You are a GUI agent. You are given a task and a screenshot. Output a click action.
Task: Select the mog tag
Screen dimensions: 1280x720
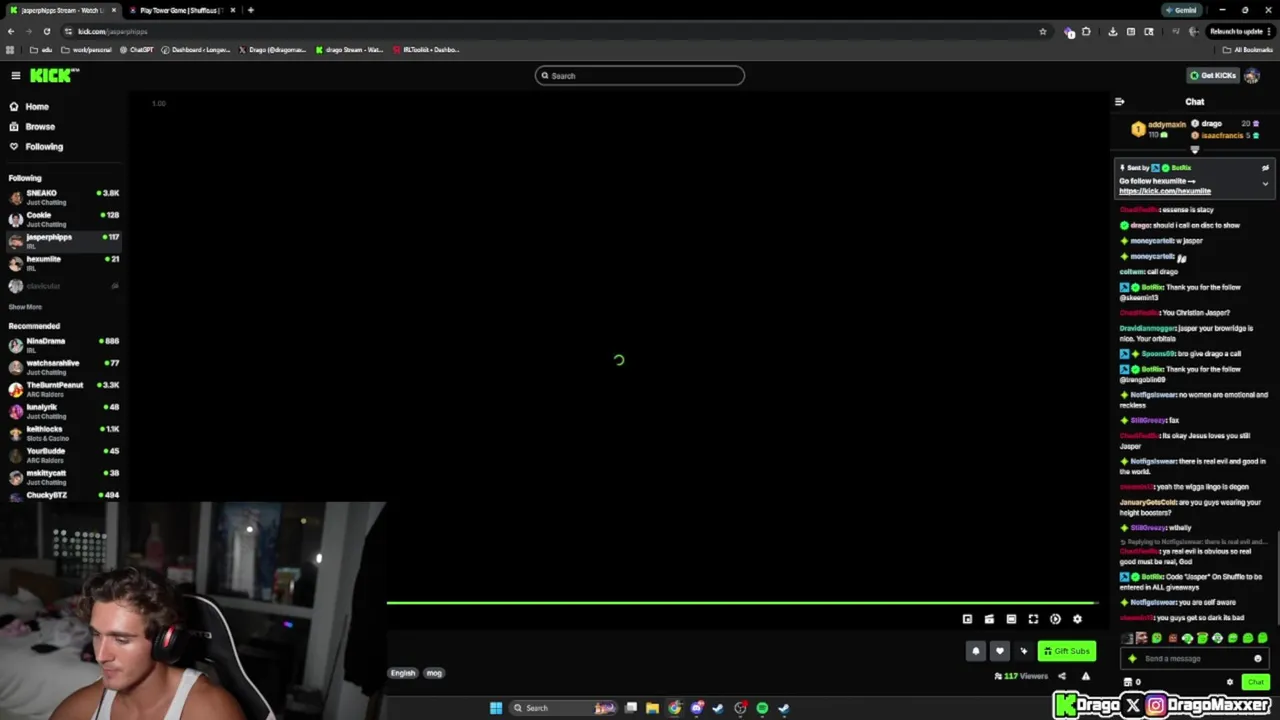tap(434, 673)
